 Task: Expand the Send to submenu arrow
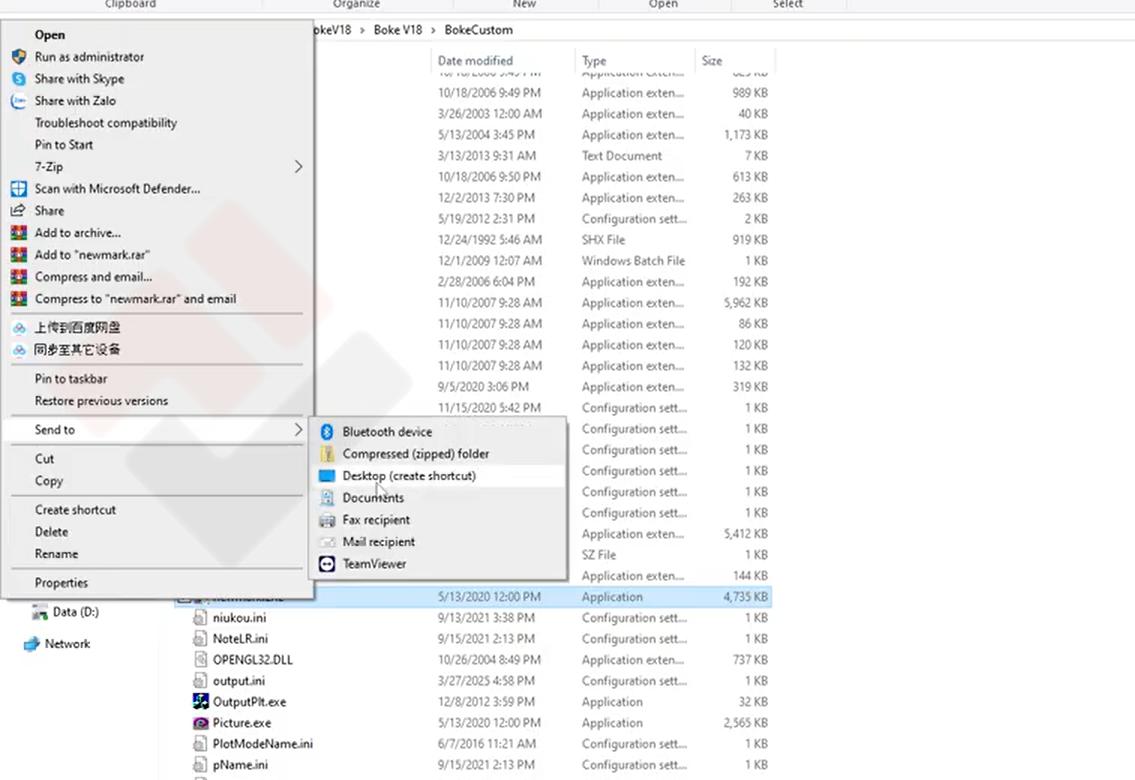point(298,430)
